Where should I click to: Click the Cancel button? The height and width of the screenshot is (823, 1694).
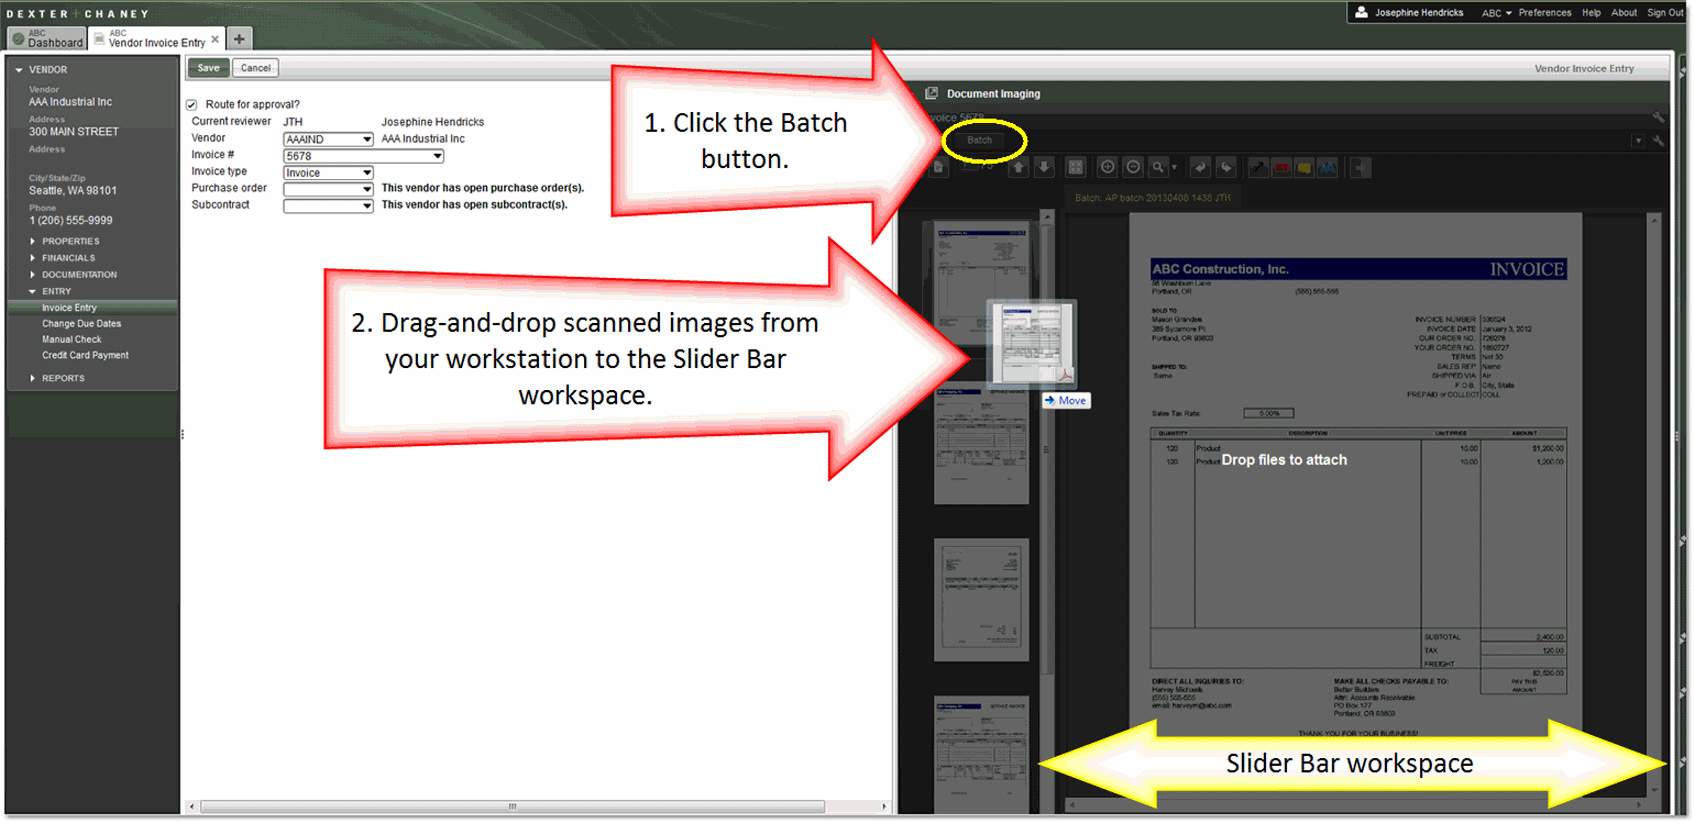256,68
